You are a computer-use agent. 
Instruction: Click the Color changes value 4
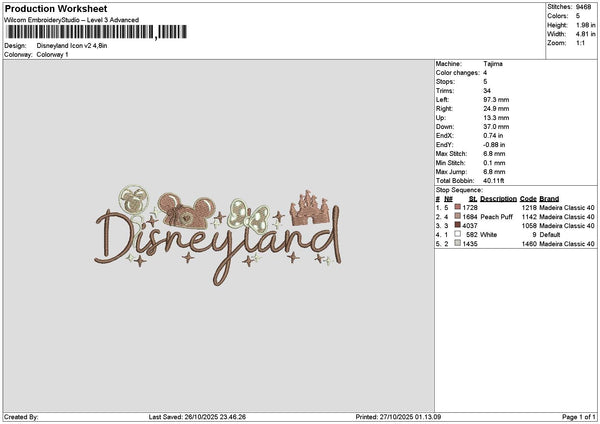click(485, 73)
